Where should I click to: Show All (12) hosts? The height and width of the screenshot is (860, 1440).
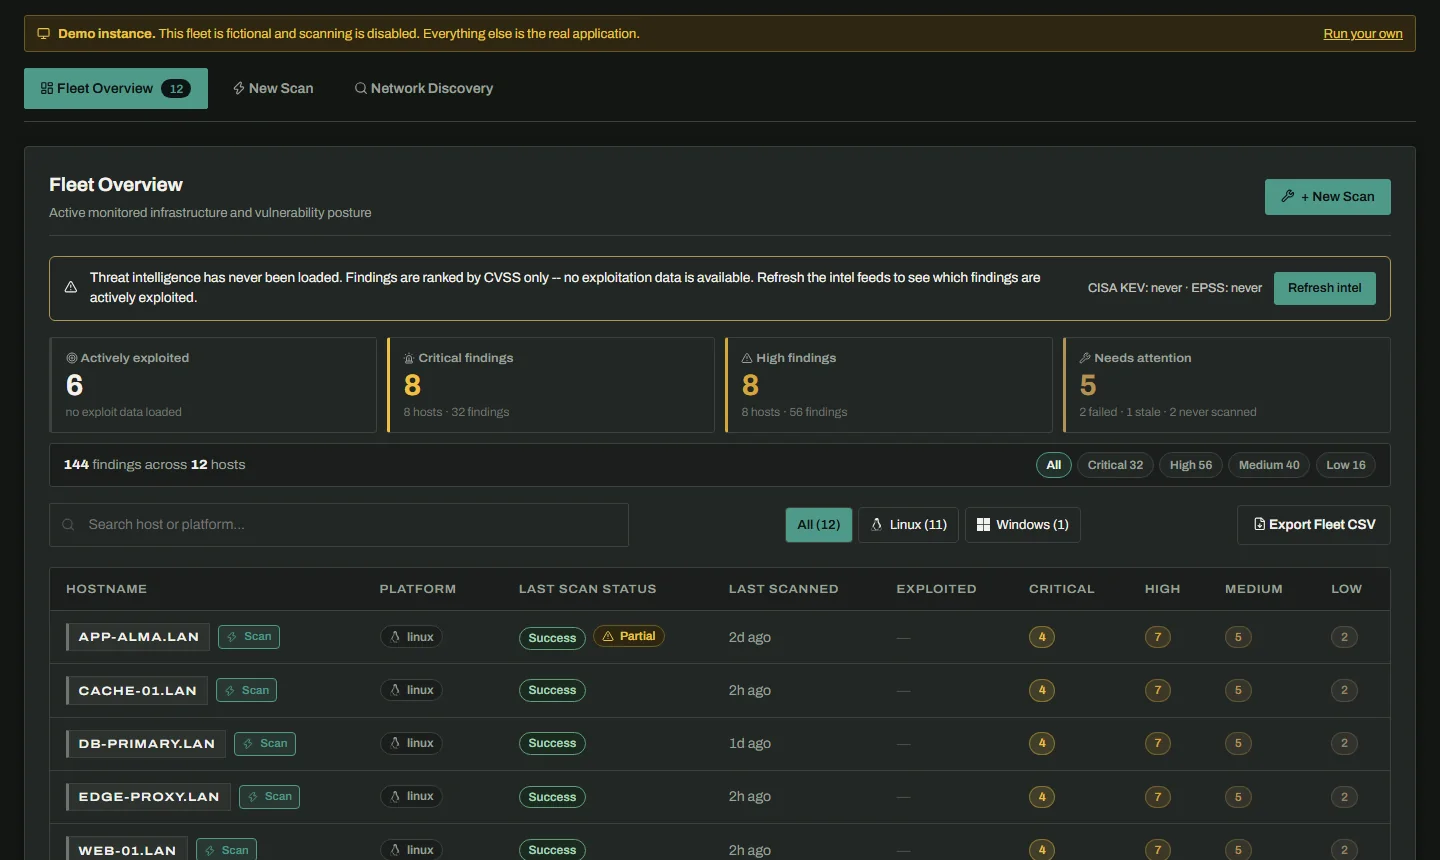pyautogui.click(x=819, y=525)
